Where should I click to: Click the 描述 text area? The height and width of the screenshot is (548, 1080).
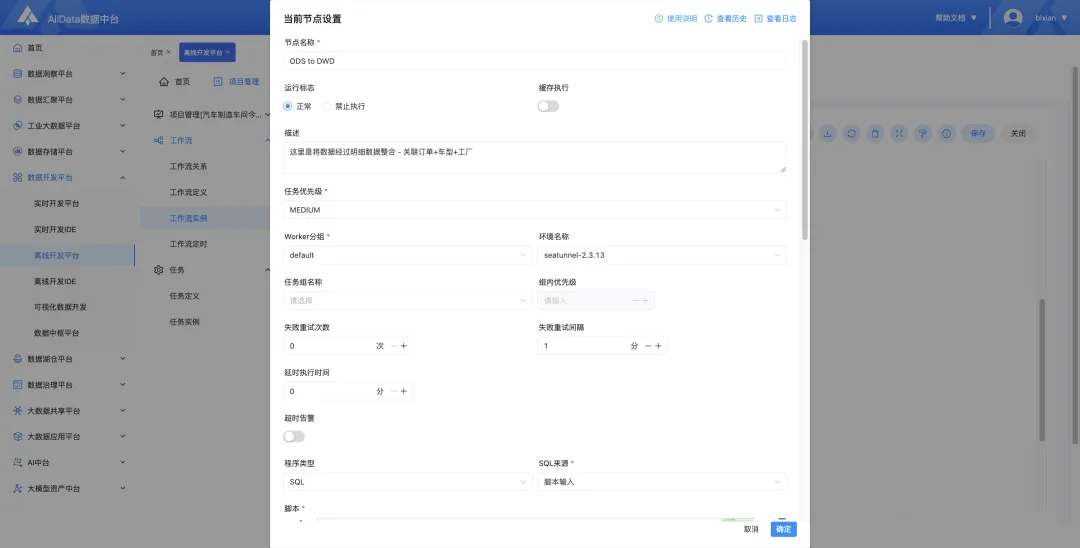click(534, 158)
